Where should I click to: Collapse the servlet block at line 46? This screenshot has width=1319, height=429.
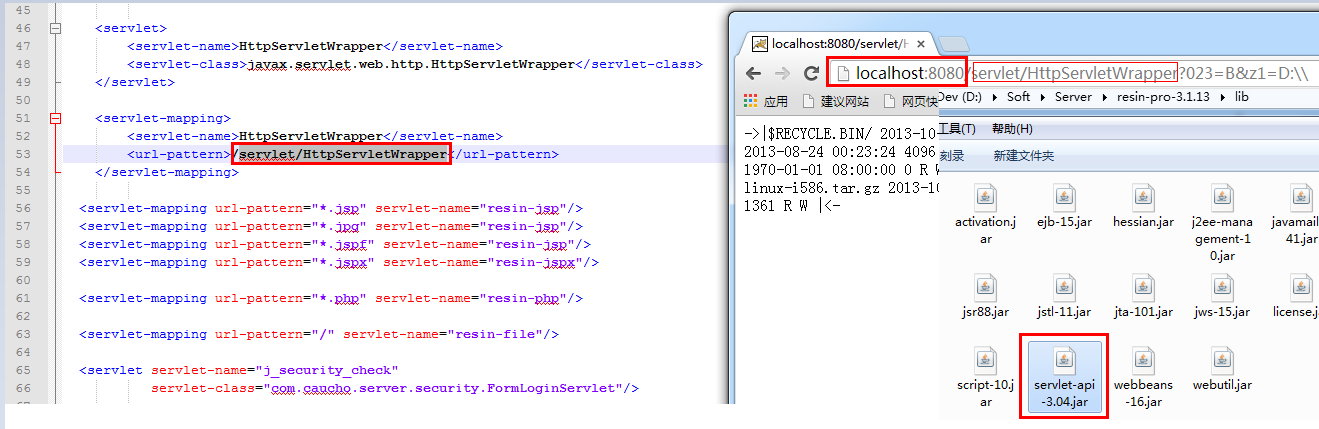[56, 28]
